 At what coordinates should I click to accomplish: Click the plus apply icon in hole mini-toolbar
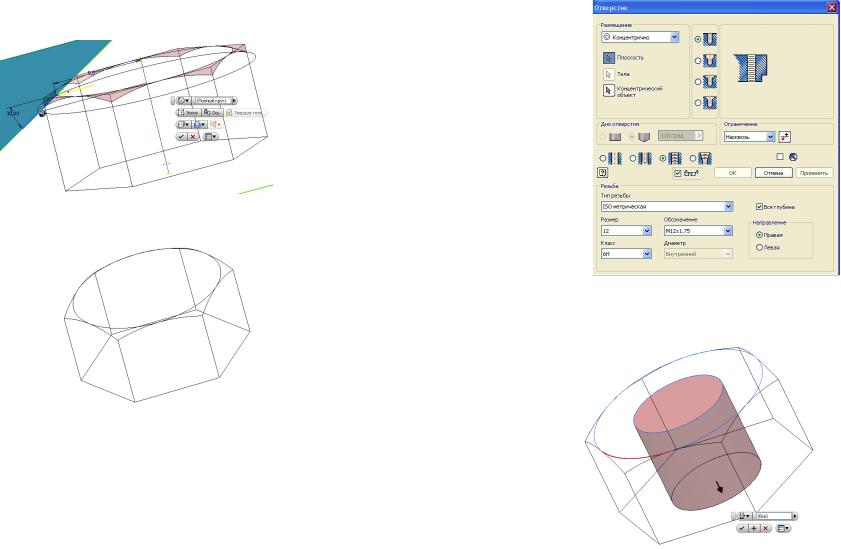click(754, 528)
